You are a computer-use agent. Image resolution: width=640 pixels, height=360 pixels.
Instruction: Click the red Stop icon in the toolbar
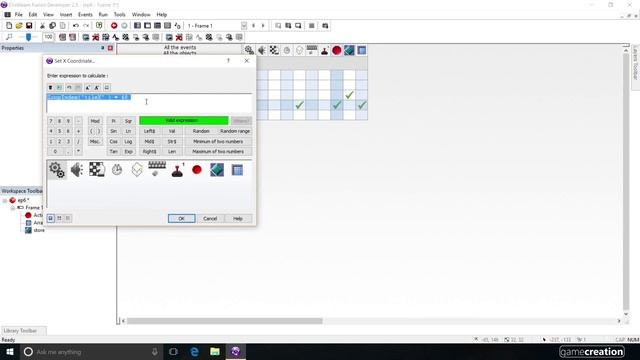tap(114, 26)
